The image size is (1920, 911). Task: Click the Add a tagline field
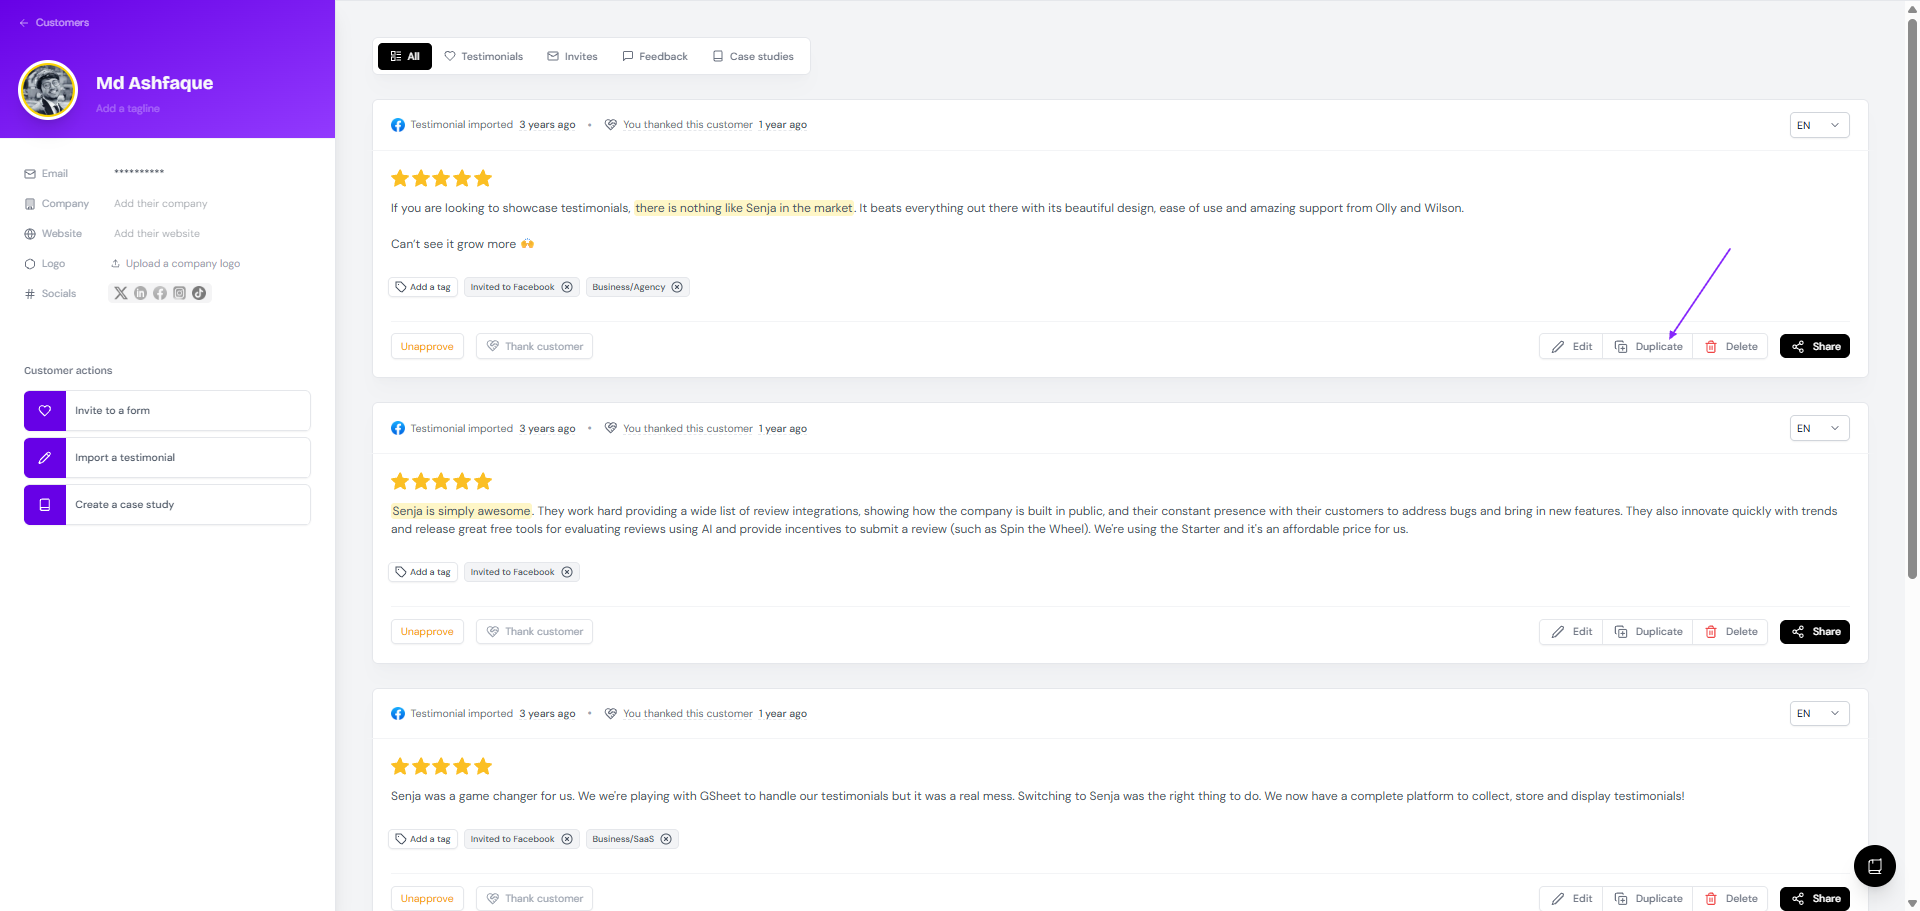(128, 108)
